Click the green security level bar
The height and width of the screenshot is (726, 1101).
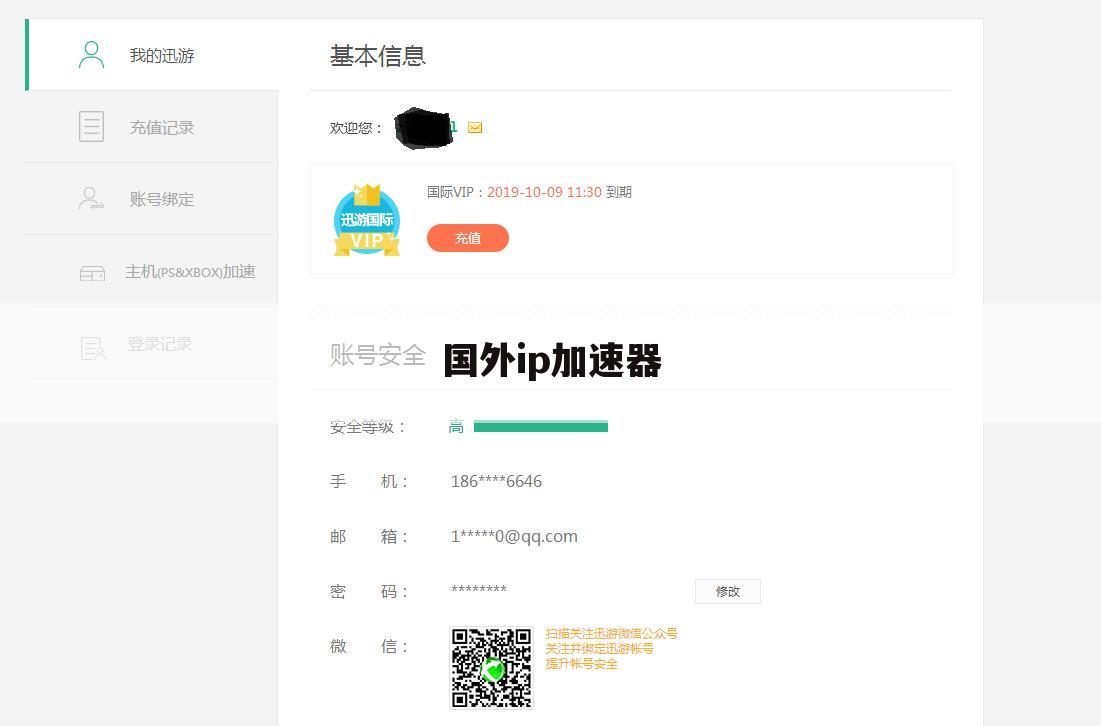tap(541, 426)
